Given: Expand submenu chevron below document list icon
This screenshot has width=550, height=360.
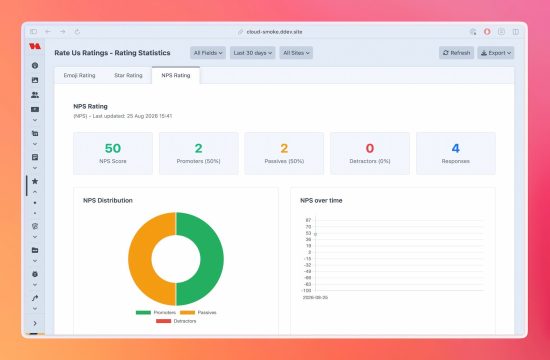Looking at the screenshot, I should 35,168.
